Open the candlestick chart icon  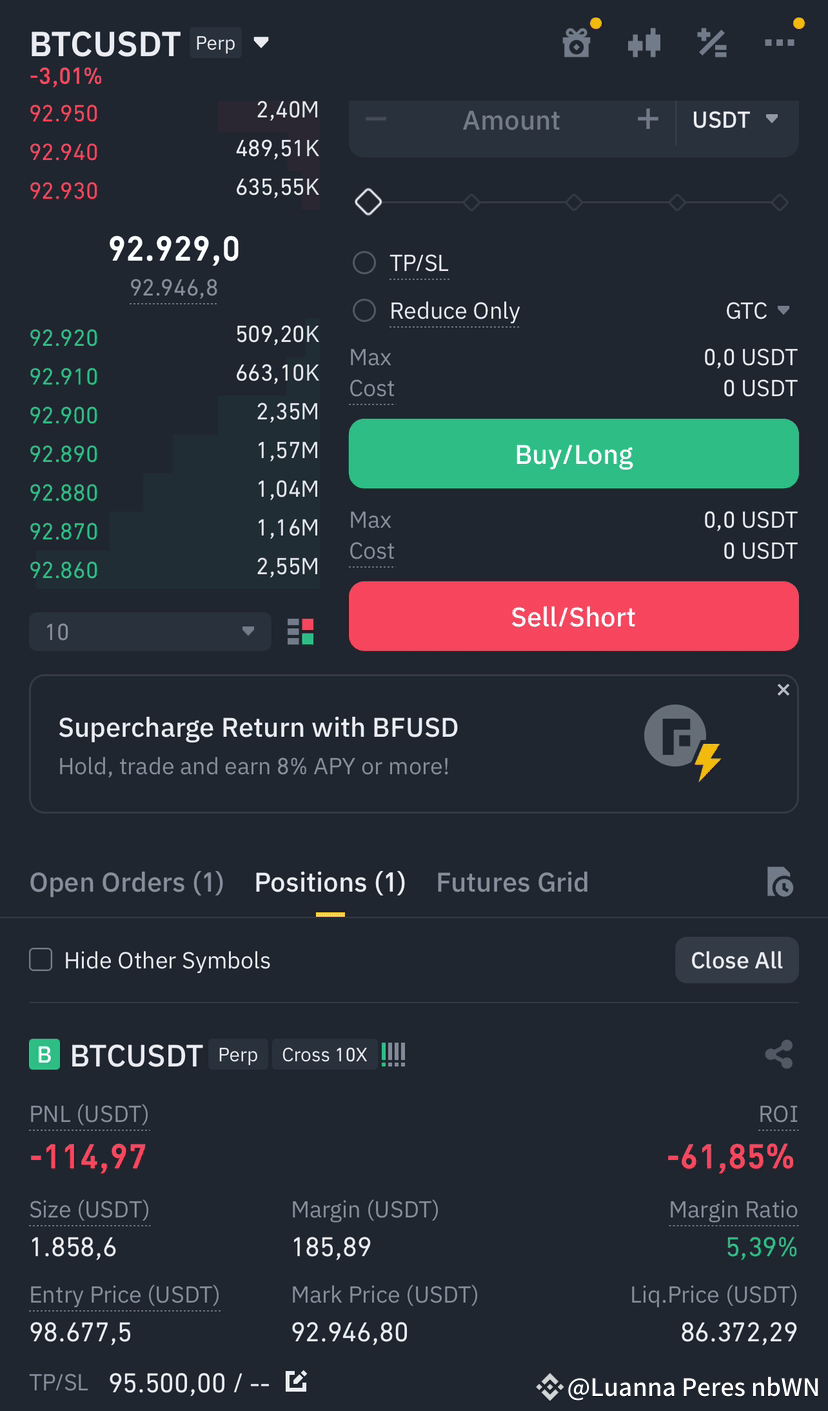point(644,43)
